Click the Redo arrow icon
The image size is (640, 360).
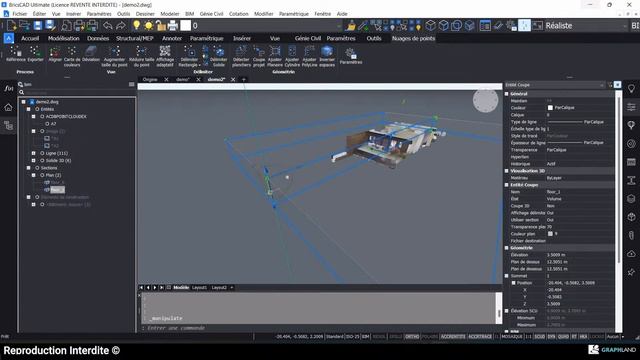121,26
